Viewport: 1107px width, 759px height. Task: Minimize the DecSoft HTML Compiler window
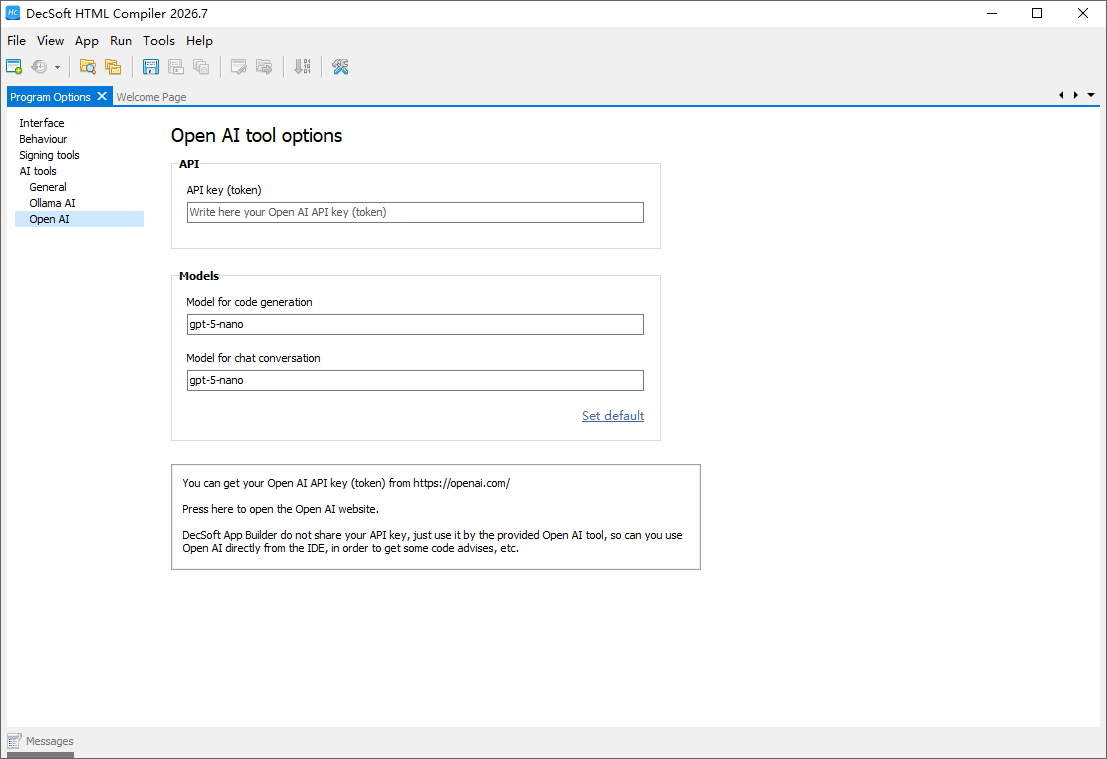992,13
